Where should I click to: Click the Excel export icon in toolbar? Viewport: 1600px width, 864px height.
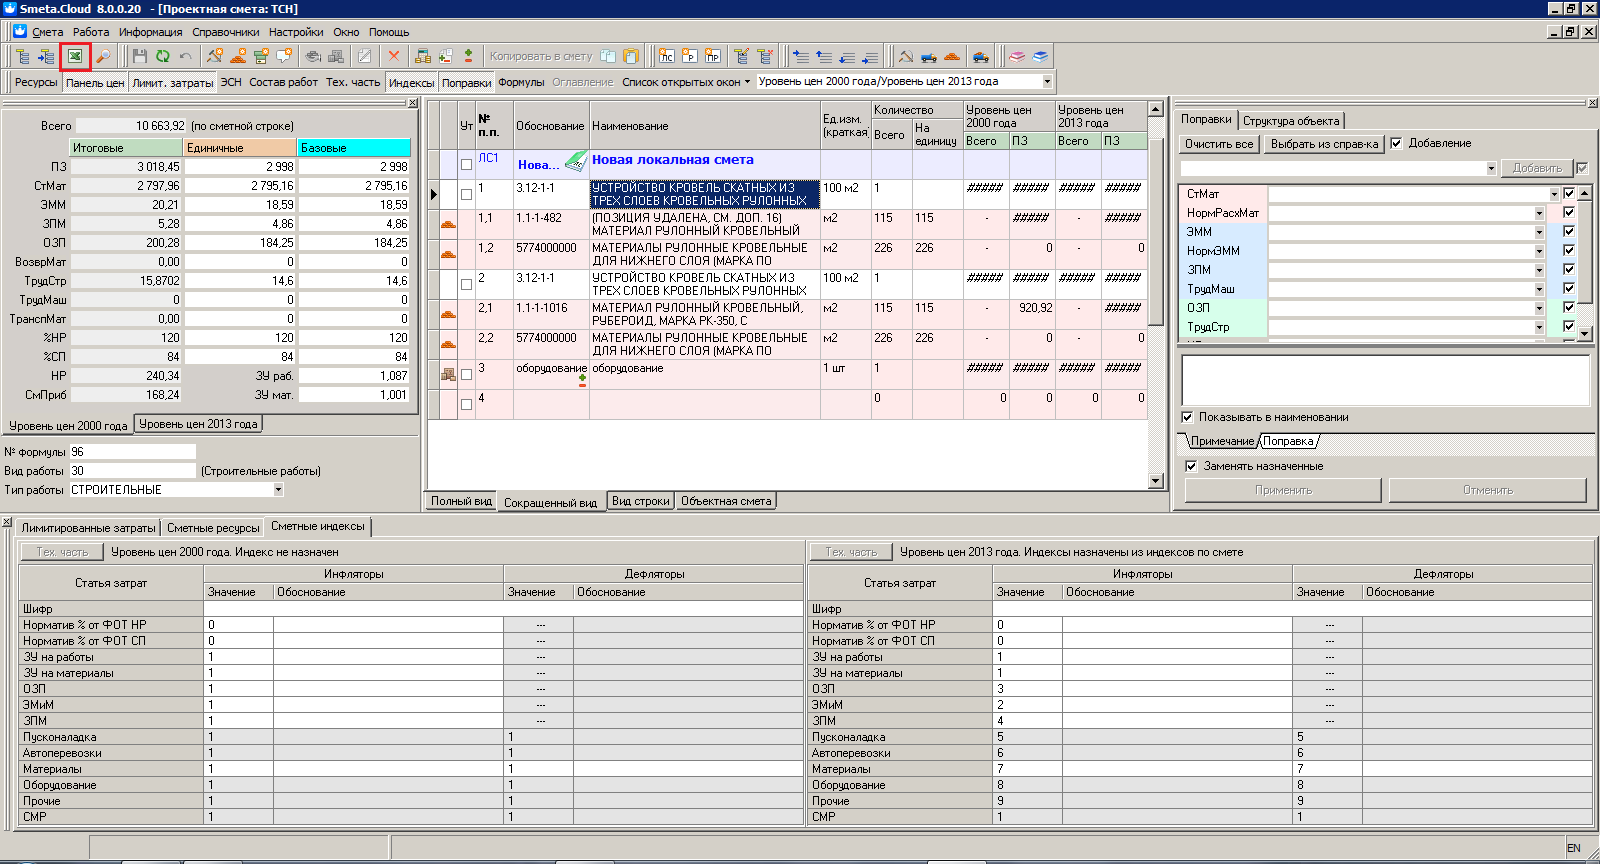click(75, 56)
